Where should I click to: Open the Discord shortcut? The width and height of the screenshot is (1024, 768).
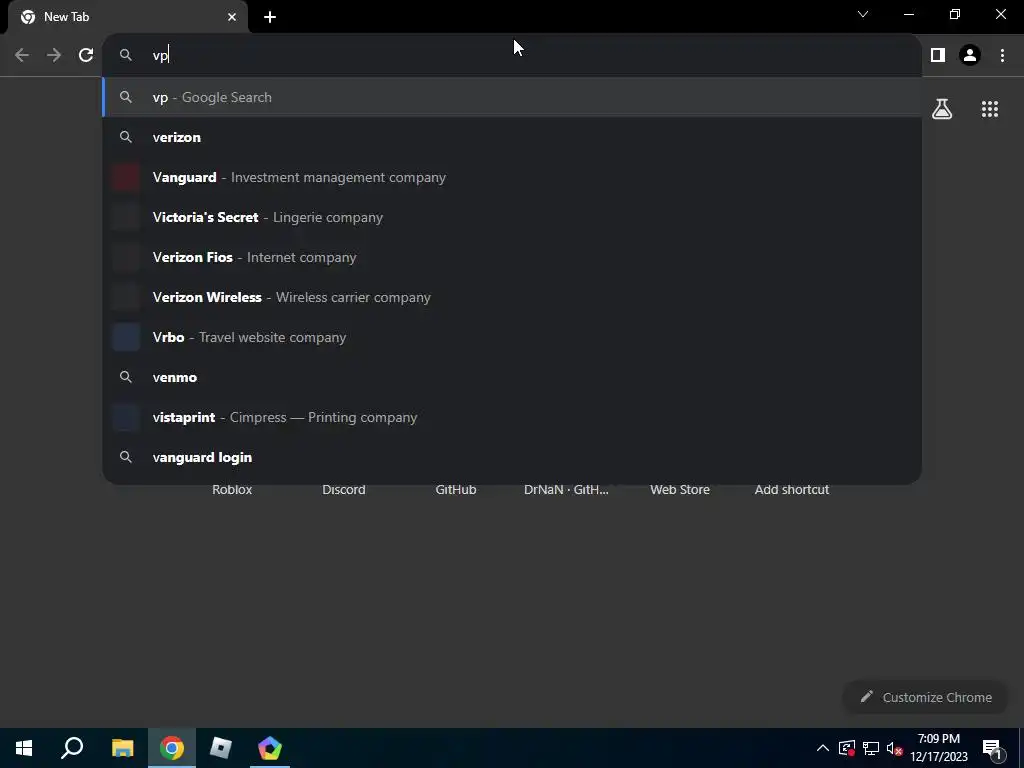[344, 490]
